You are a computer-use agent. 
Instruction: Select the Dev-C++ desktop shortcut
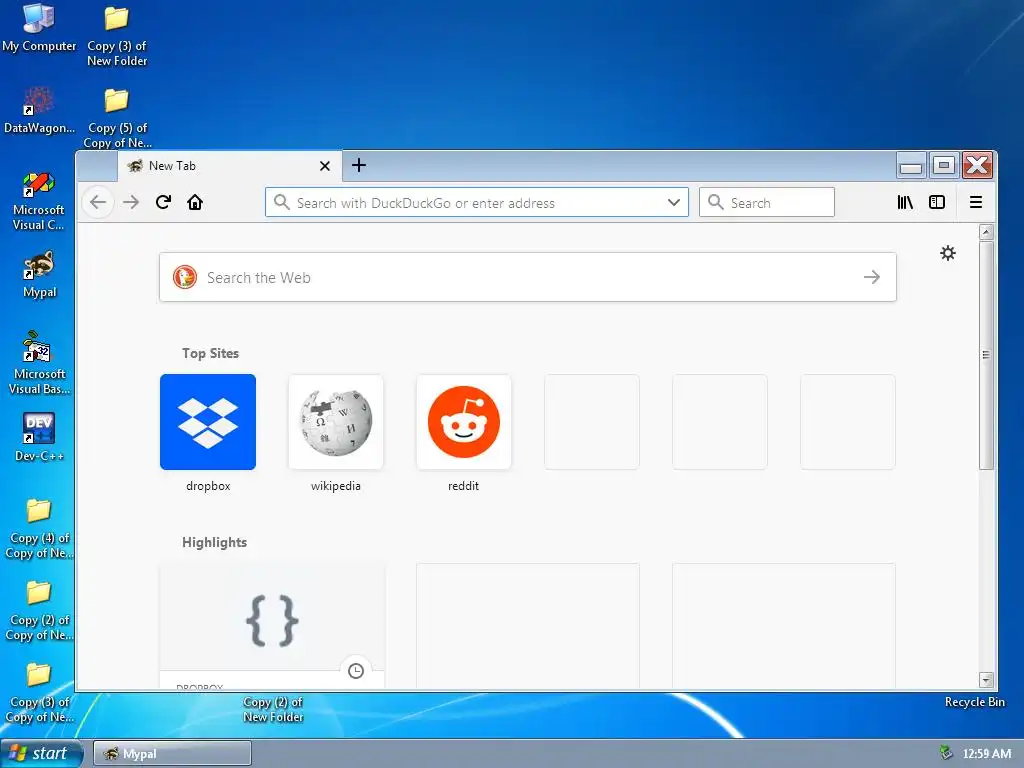click(x=39, y=437)
